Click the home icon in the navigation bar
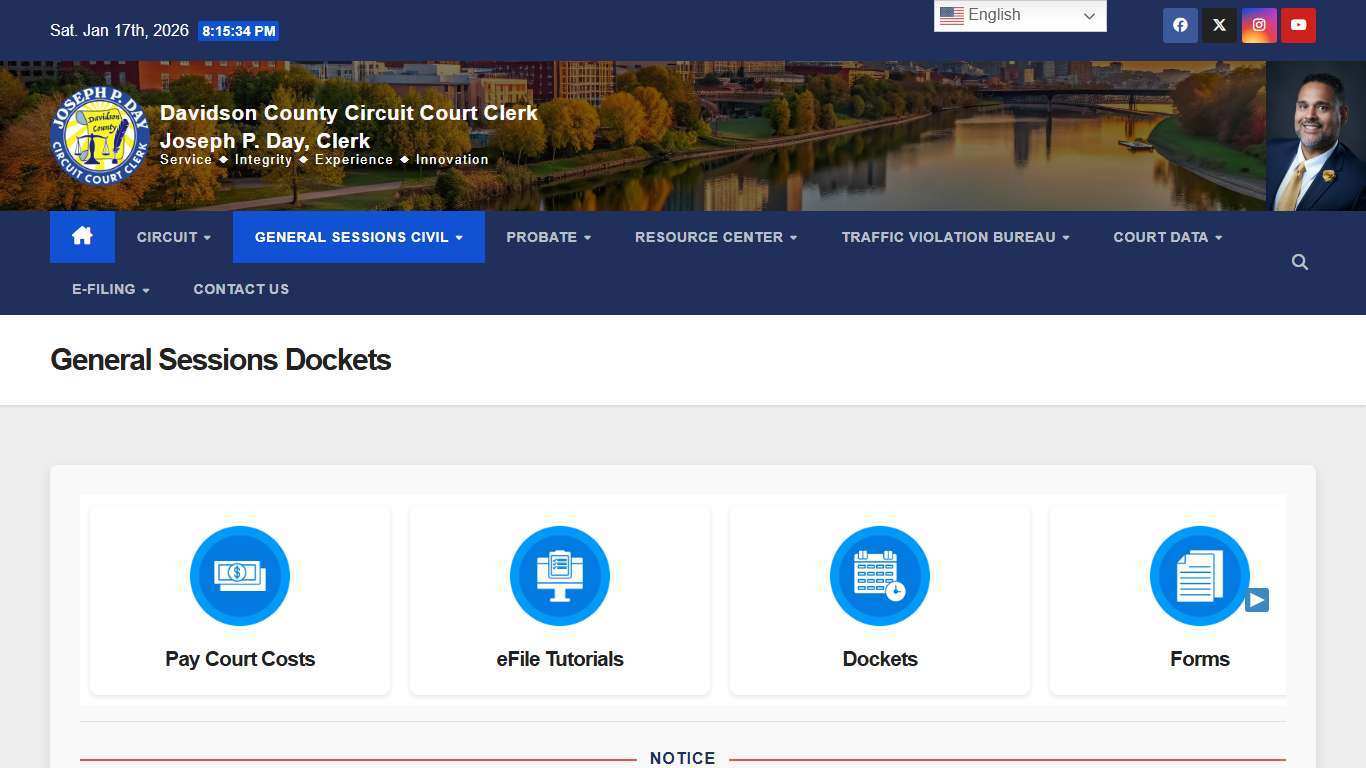 82,236
